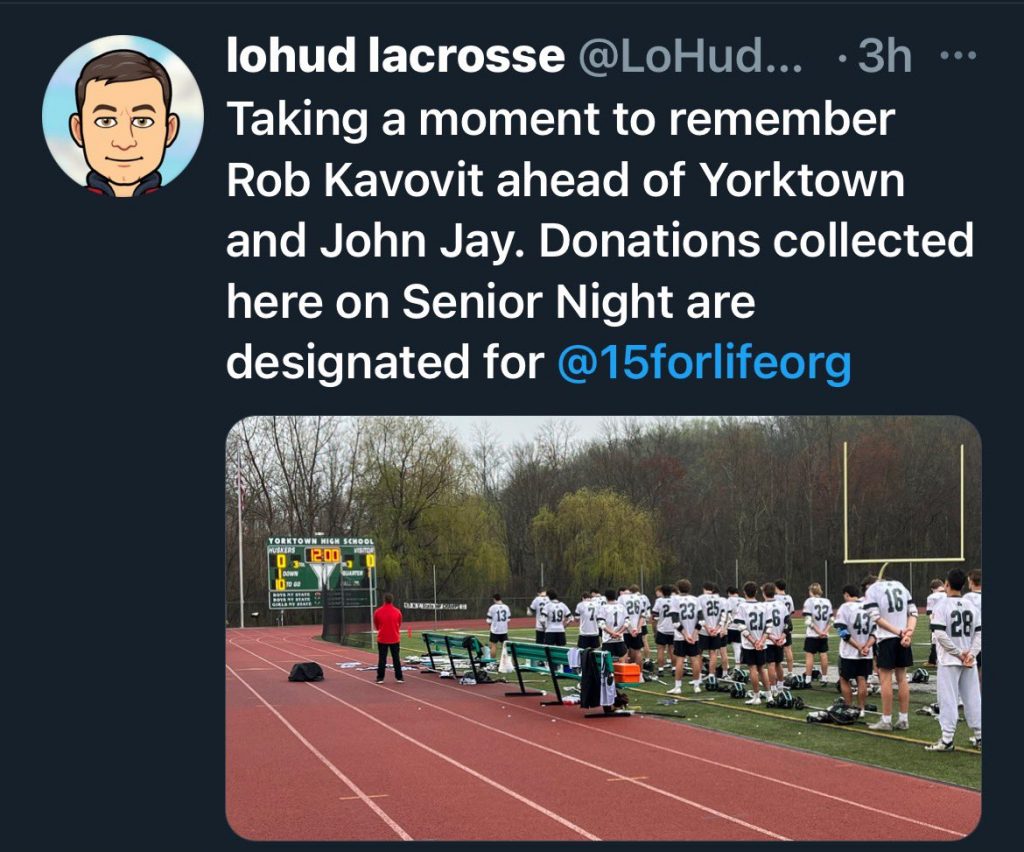Follow the @15forlifeorg mention link
This screenshot has width=1024, height=852.
704,362
